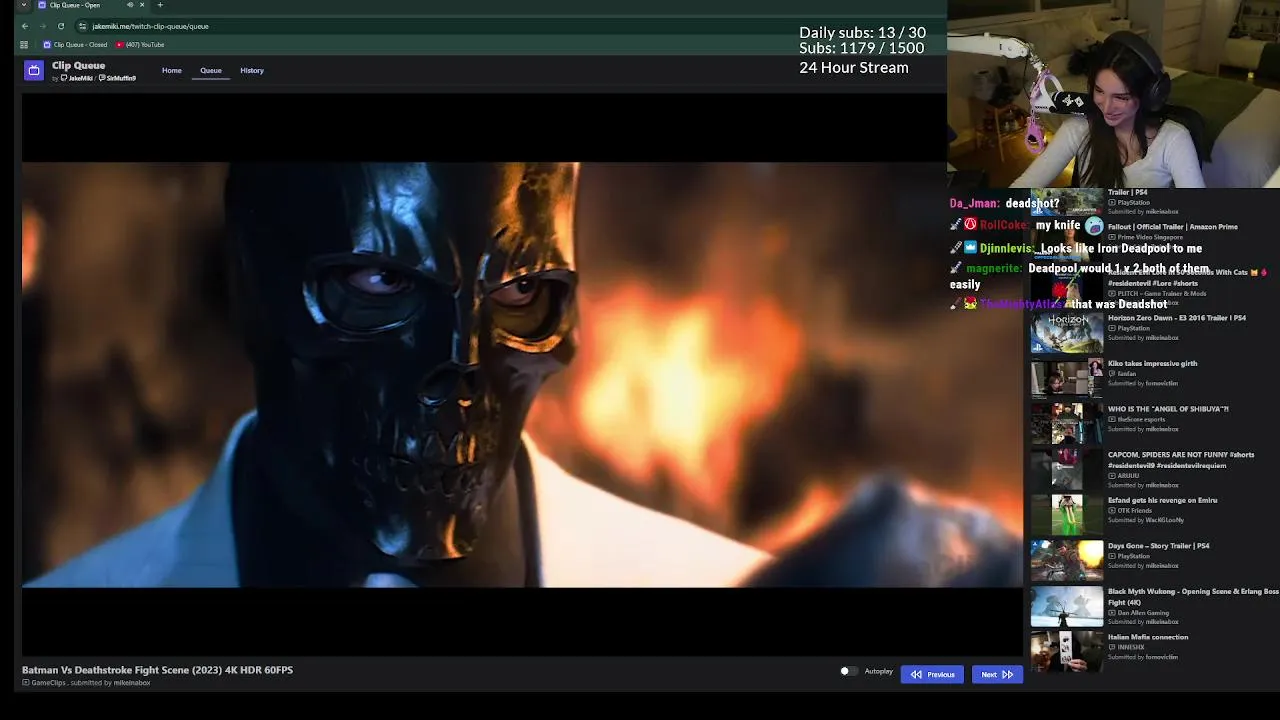Select CAPCOM, SPIDERS ARE NOT FUNNY title

tap(1181, 460)
